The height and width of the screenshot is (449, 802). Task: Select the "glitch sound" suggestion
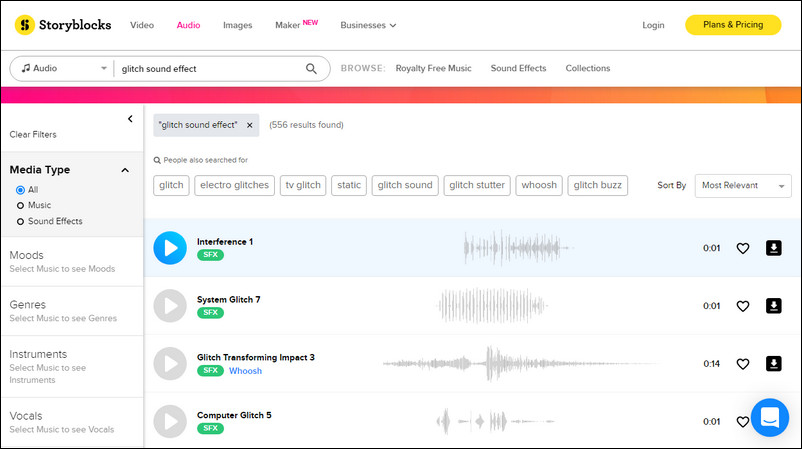[405, 185]
